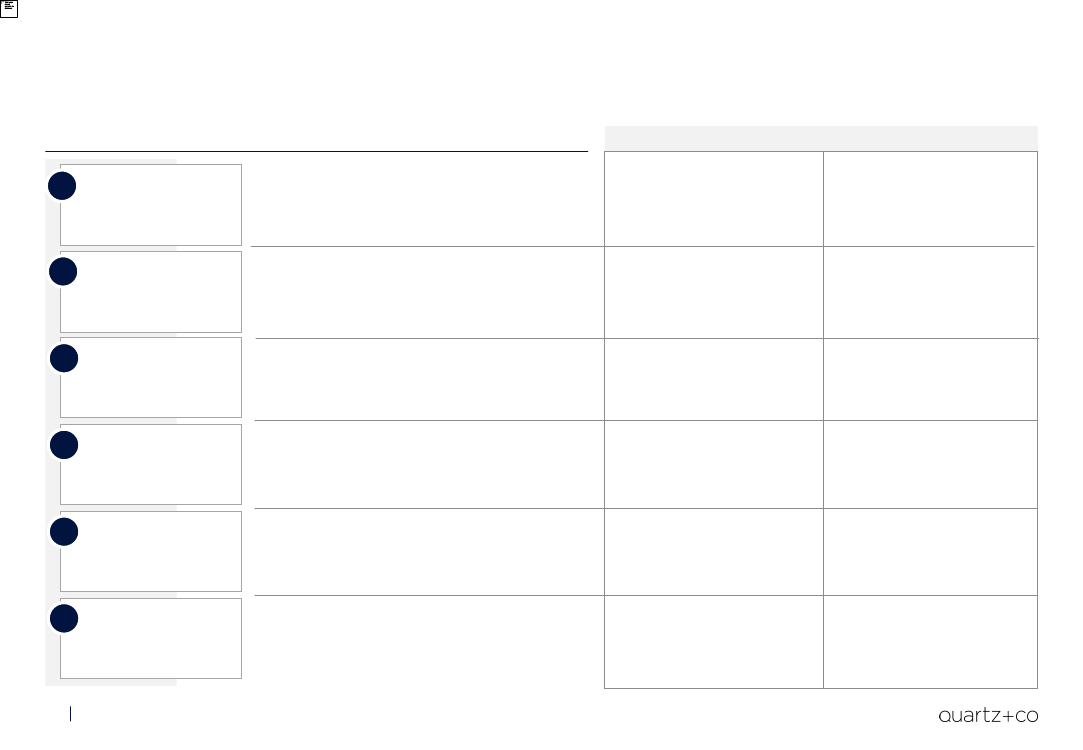Click the small document icon at top-left corner
The width and height of the screenshot is (1083, 750).
tap(8, 8)
